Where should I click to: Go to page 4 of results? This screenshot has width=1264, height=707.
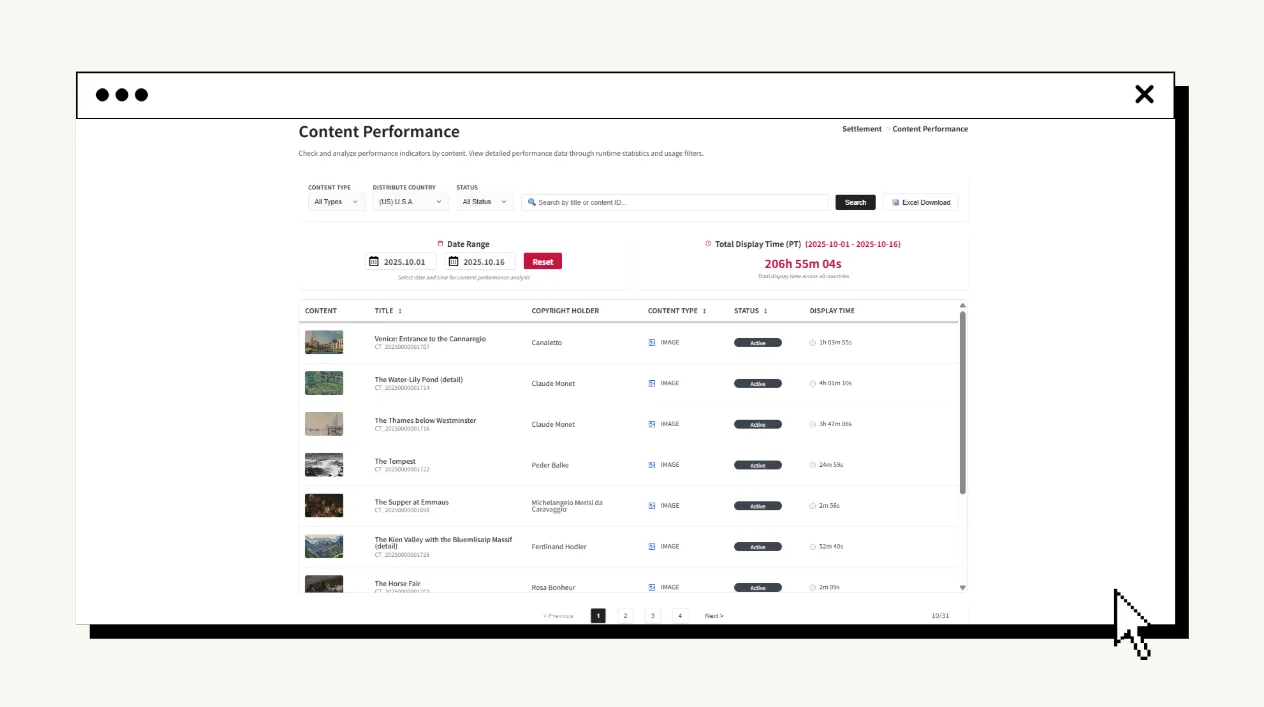pos(680,616)
